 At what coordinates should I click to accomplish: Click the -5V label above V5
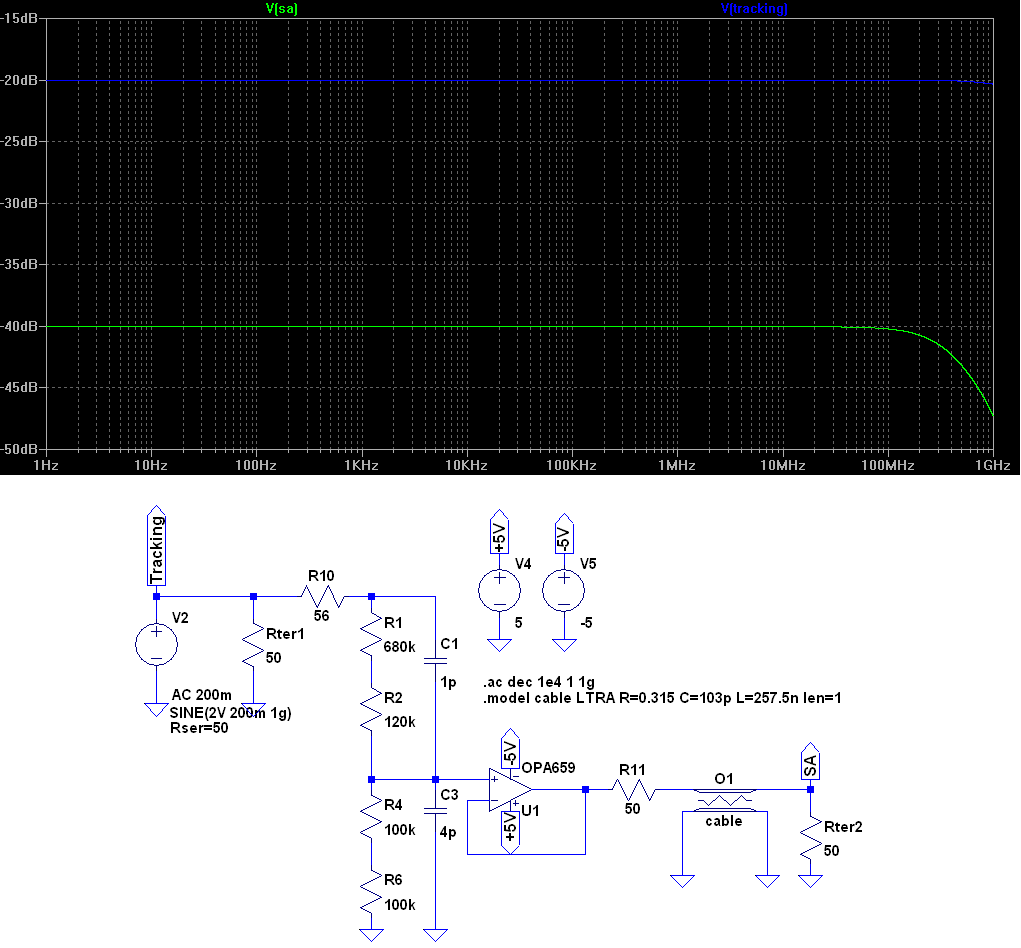click(564, 534)
